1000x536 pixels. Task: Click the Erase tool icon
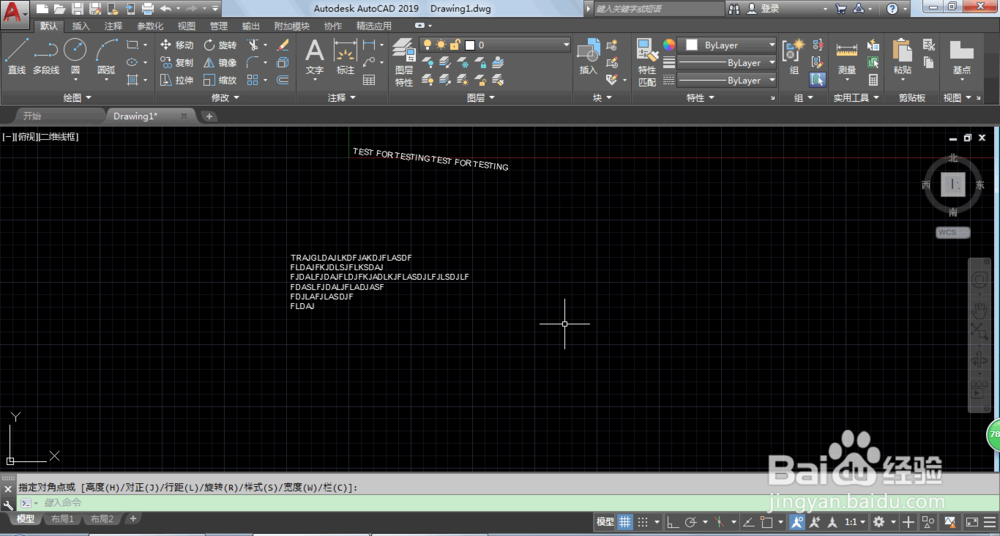(x=283, y=45)
